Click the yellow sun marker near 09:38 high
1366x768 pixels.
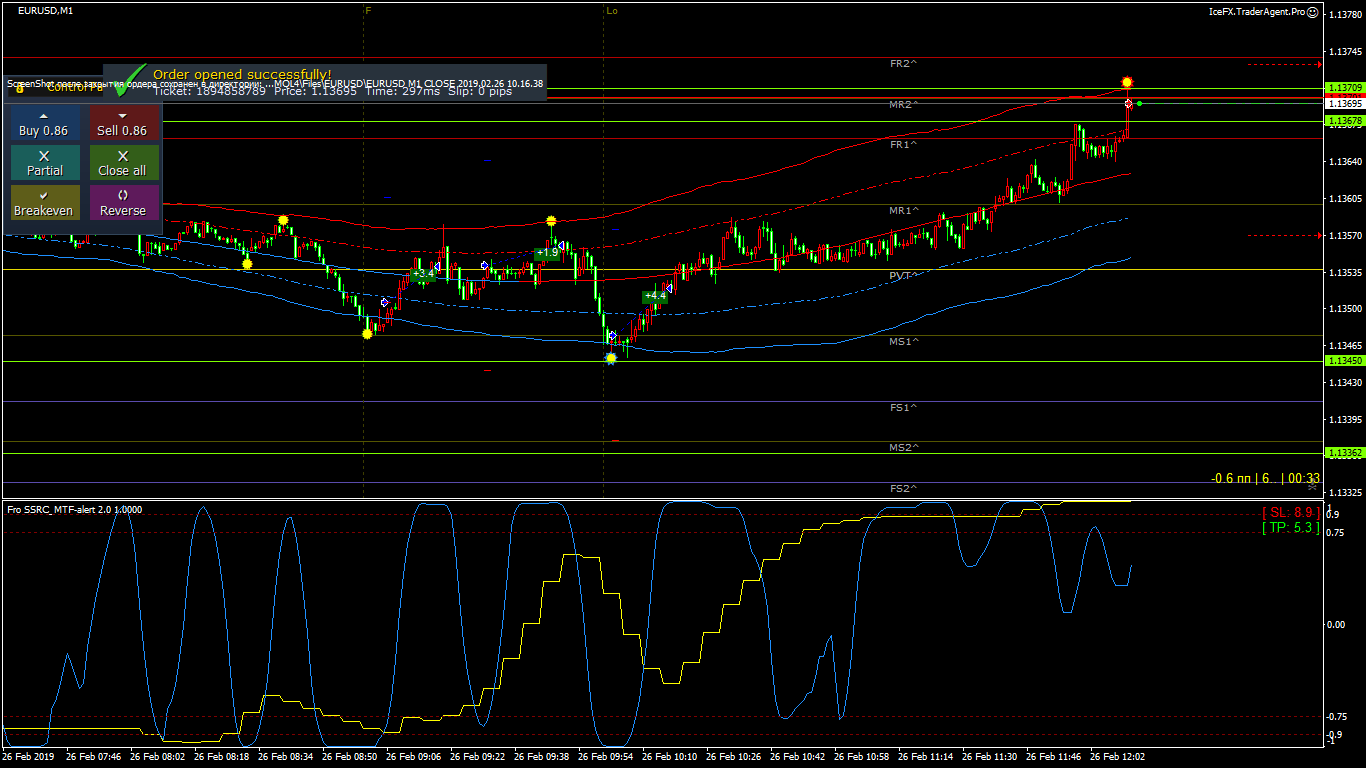[551, 221]
